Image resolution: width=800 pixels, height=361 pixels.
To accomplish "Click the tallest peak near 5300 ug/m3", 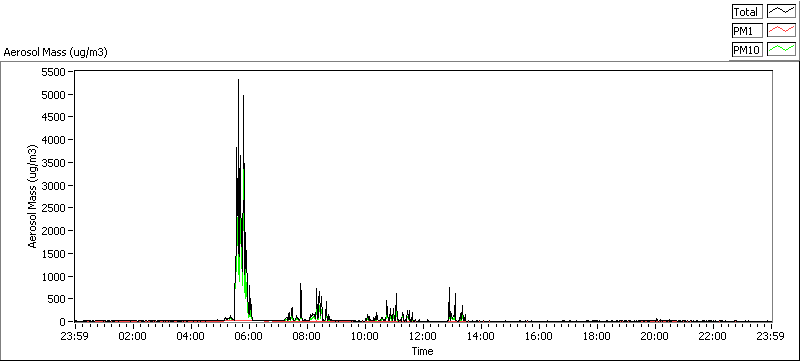I will point(238,80).
